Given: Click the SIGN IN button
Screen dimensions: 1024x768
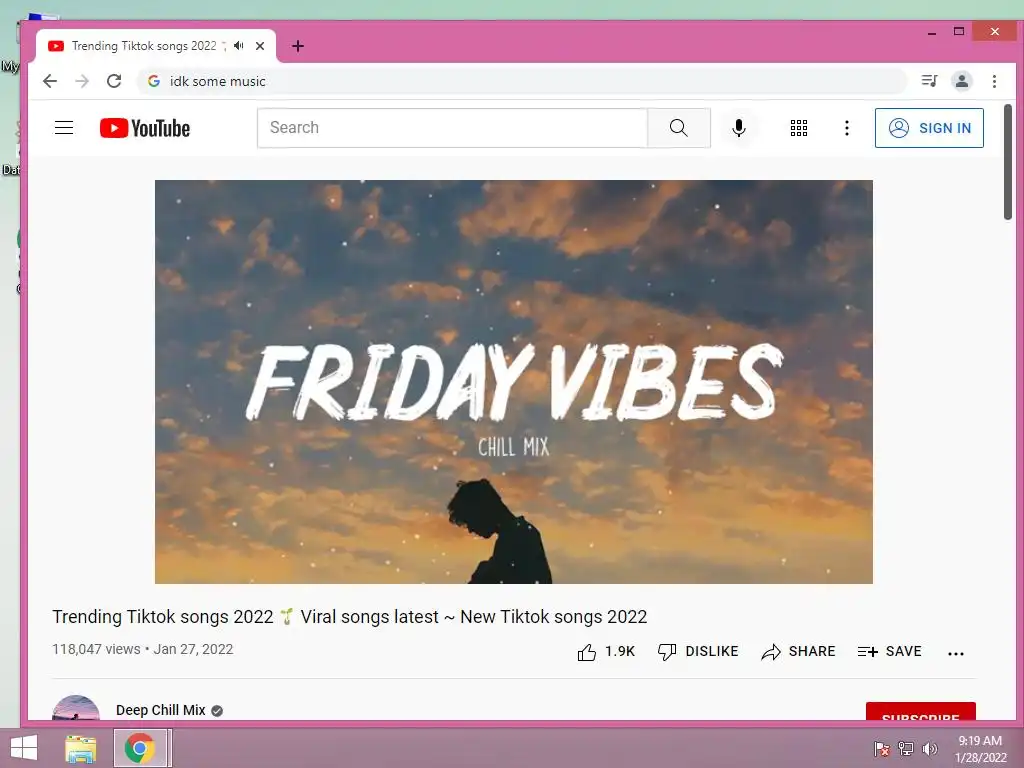Looking at the screenshot, I should pos(929,128).
